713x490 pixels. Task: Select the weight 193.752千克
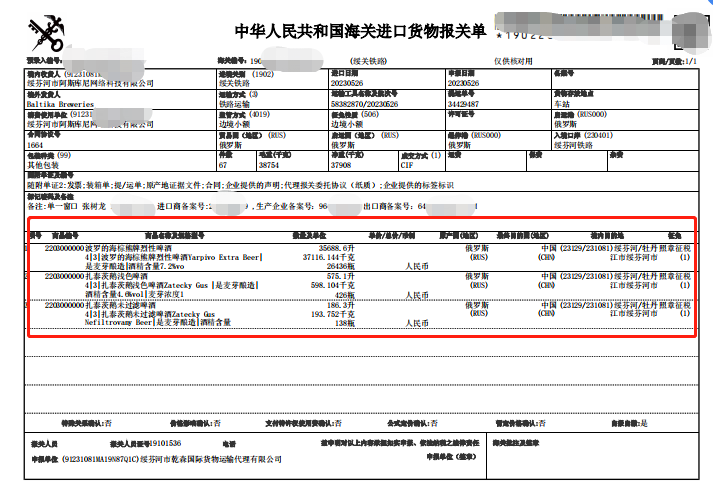[x=333, y=314]
